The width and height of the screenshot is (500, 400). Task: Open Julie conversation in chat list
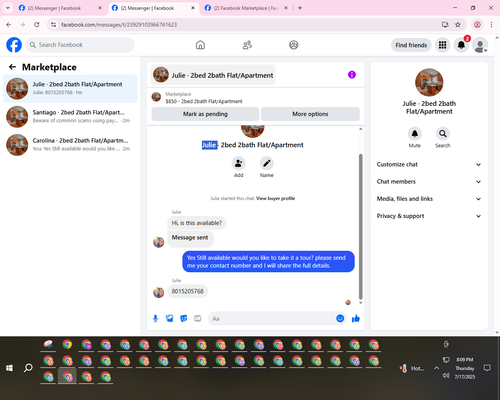coord(70,89)
